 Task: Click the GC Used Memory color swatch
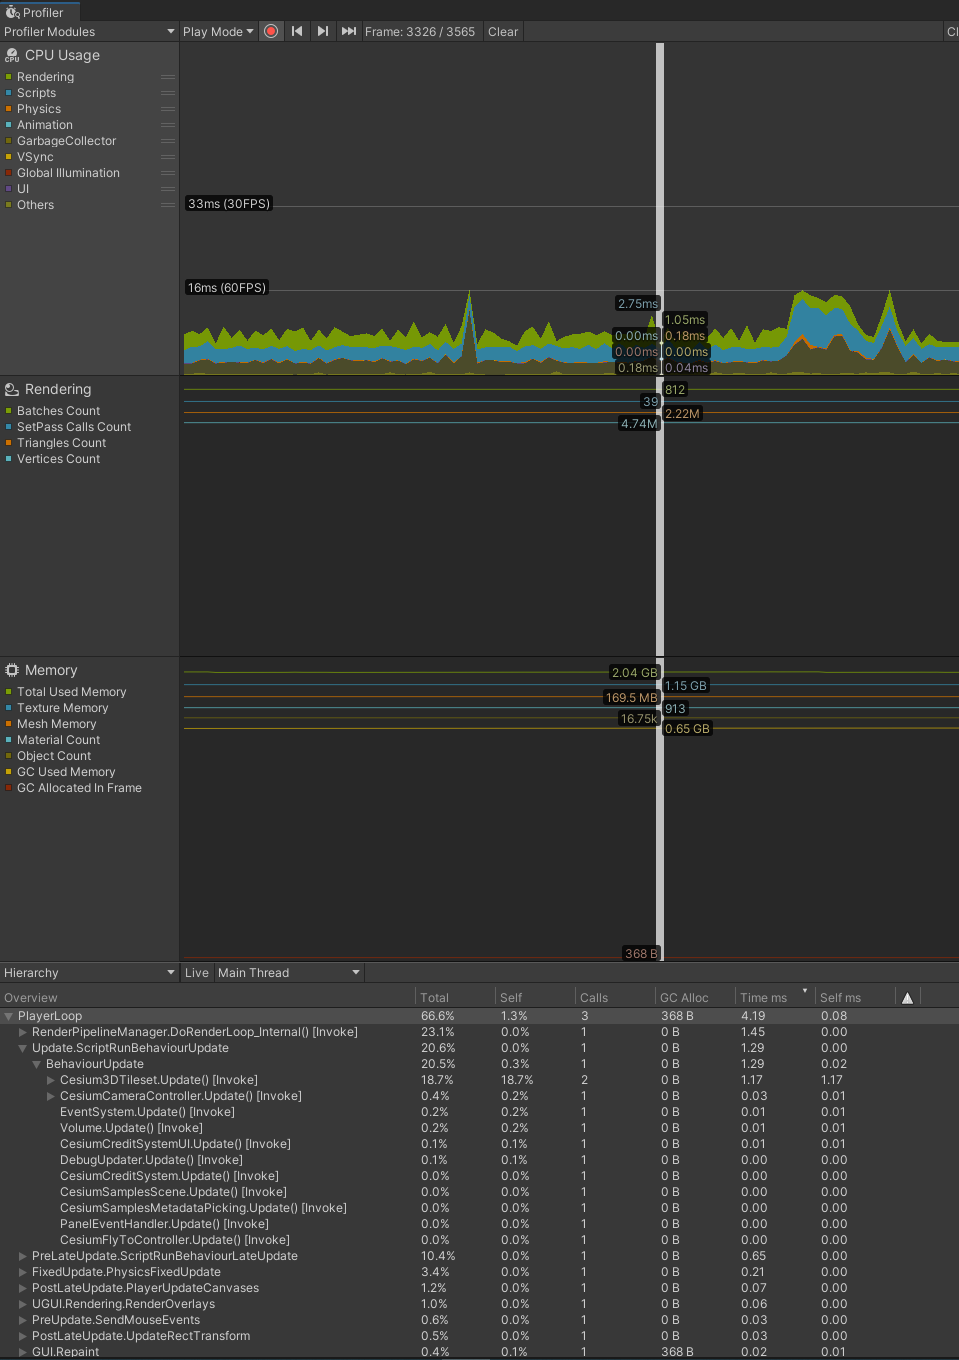point(10,771)
